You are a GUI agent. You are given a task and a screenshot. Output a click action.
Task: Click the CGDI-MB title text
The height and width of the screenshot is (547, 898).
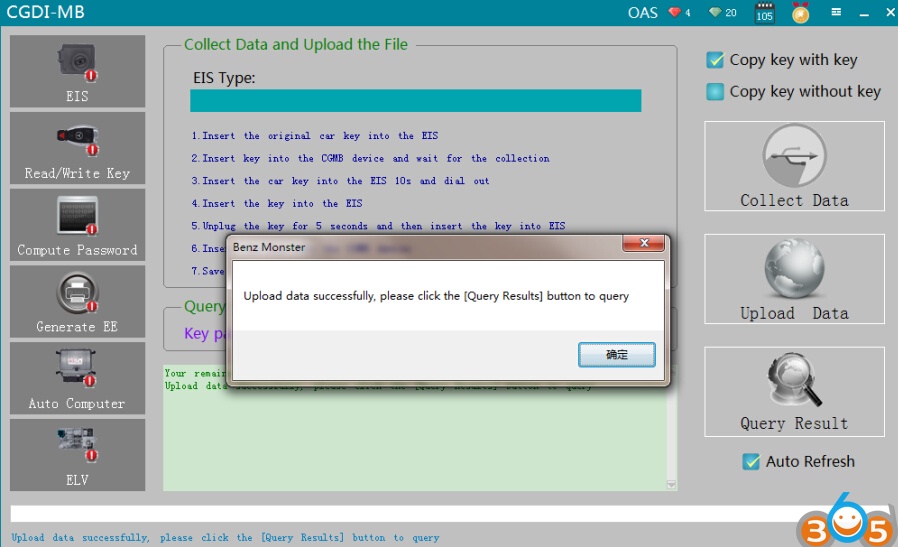point(45,11)
